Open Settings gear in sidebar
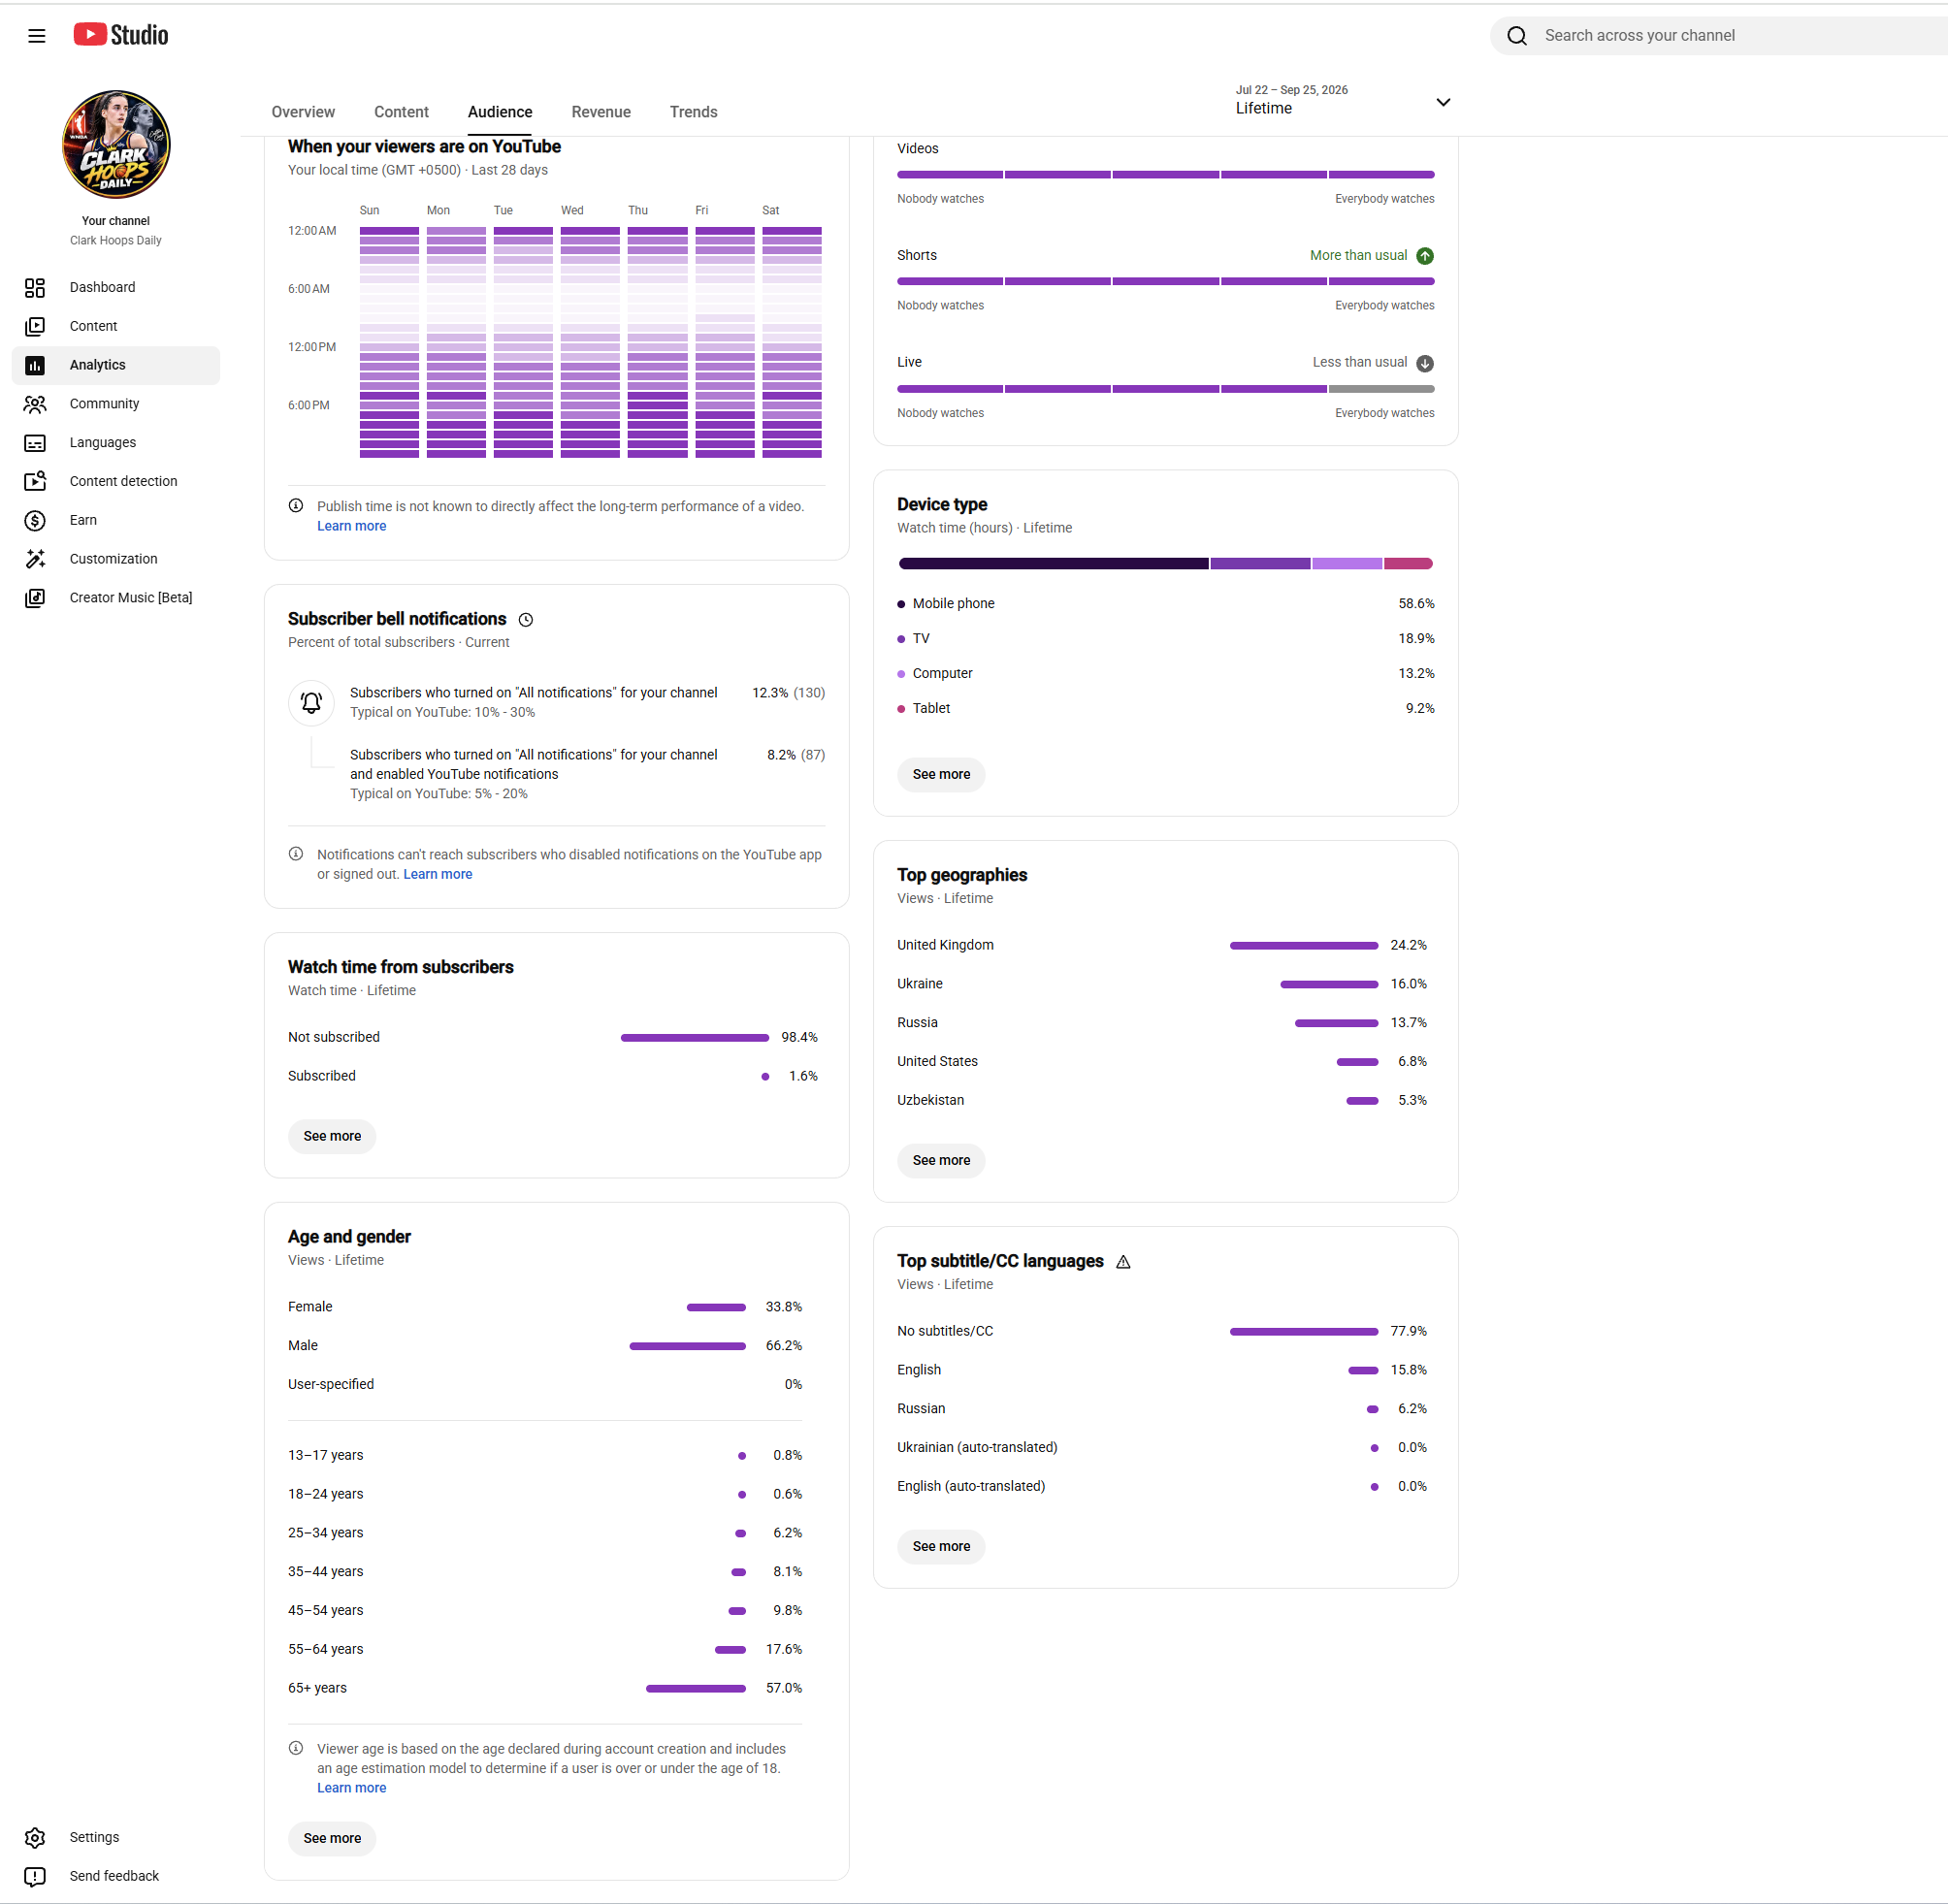The width and height of the screenshot is (1948, 1904). [35, 1837]
